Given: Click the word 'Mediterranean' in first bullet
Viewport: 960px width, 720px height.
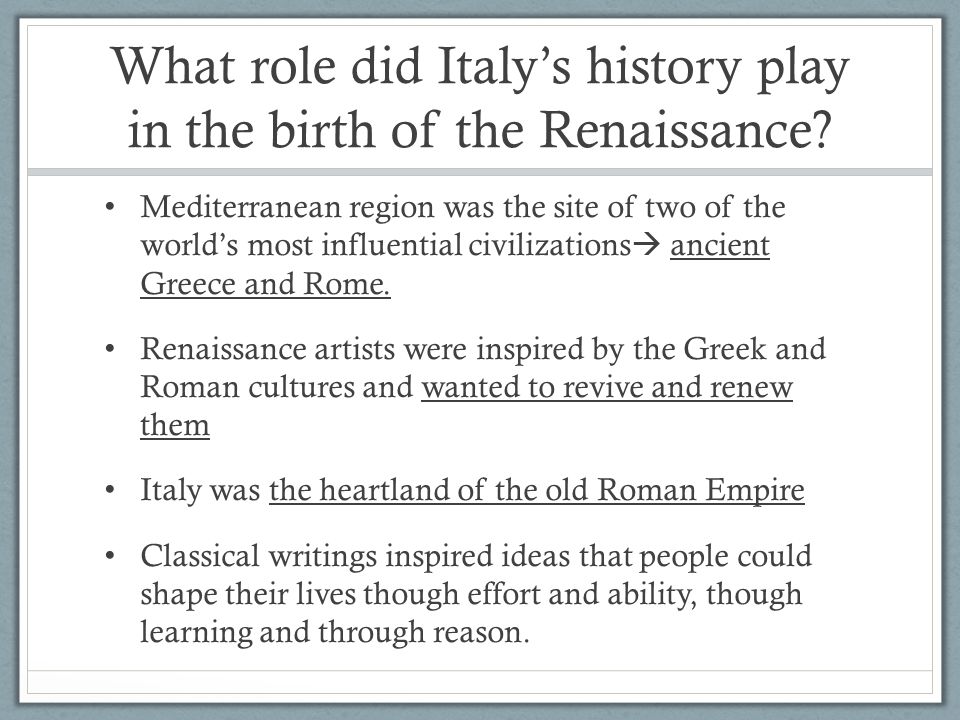Looking at the screenshot, I should point(241,207).
